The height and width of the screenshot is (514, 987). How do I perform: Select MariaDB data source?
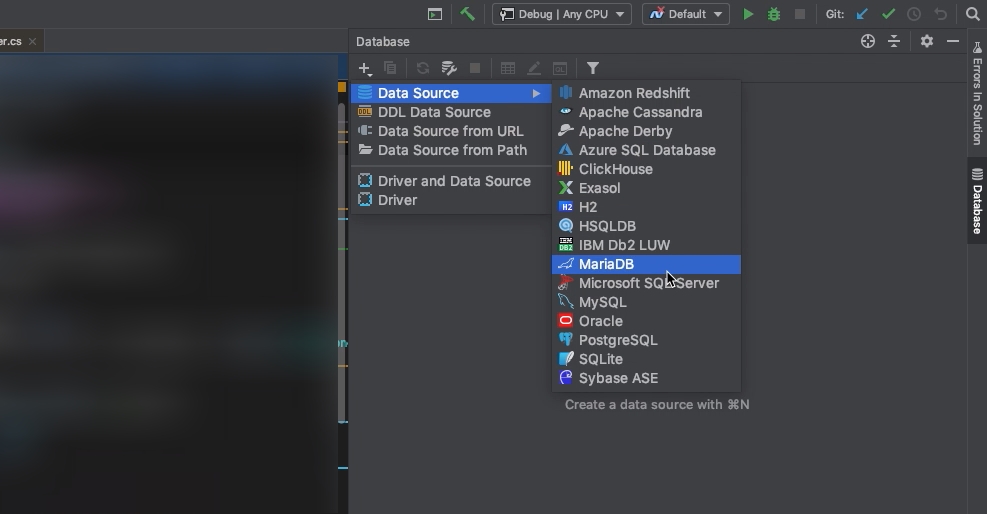tap(646, 264)
